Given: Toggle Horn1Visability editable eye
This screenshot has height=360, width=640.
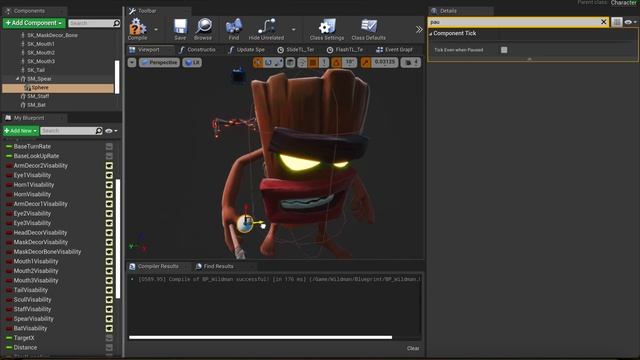Looking at the screenshot, I should [109, 185].
